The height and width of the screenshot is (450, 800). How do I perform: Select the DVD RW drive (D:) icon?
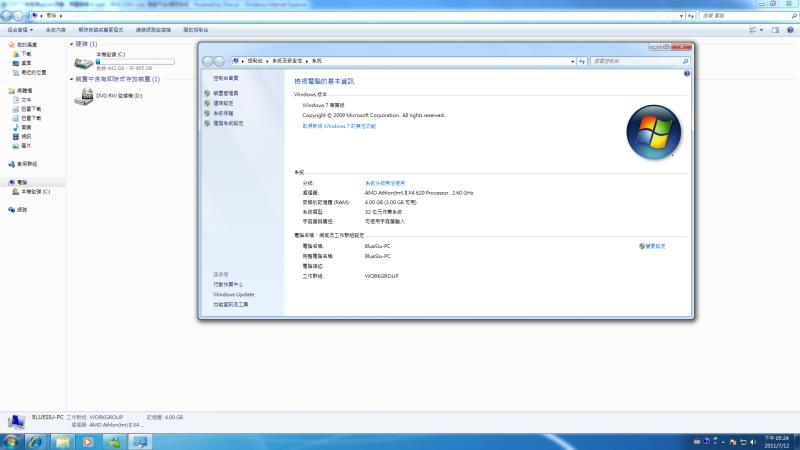pos(84,96)
